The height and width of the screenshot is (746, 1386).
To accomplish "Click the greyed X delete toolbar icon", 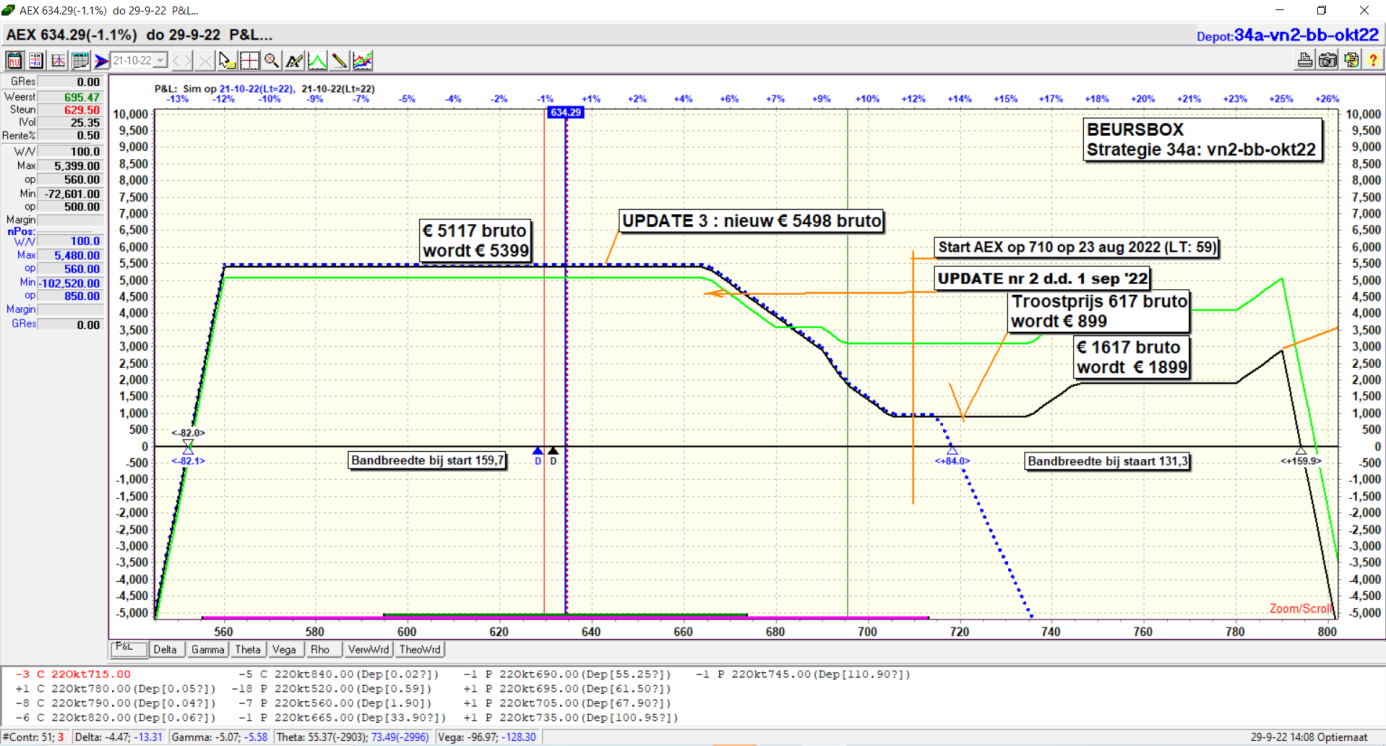I will pos(205,61).
